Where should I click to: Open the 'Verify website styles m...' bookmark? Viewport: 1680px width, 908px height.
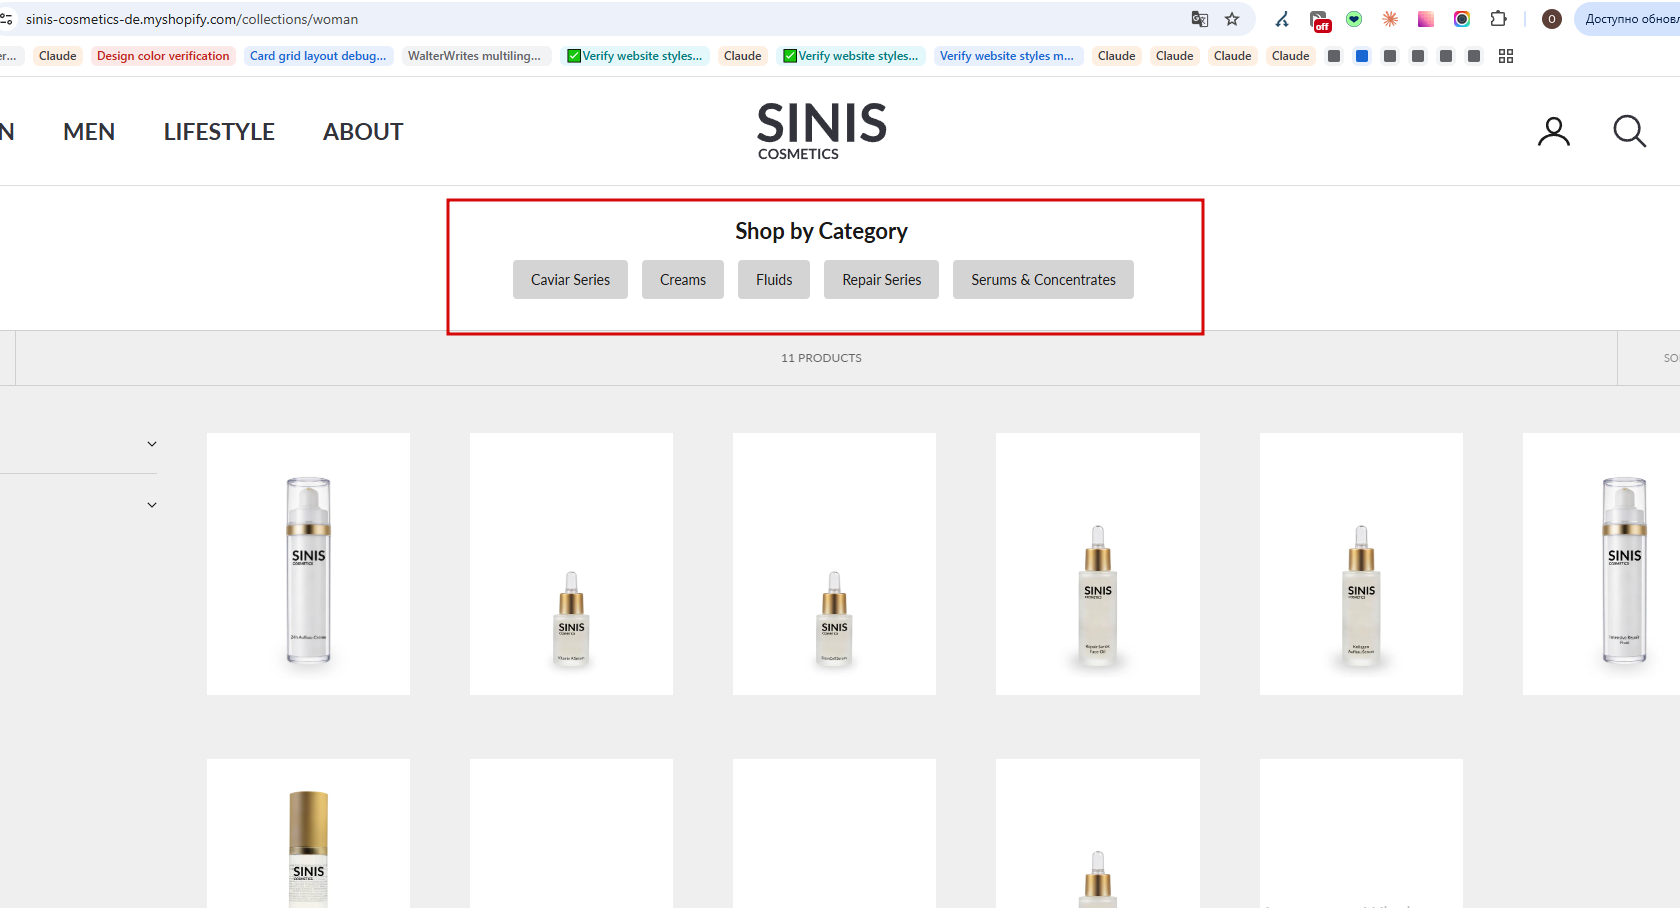[1007, 56]
